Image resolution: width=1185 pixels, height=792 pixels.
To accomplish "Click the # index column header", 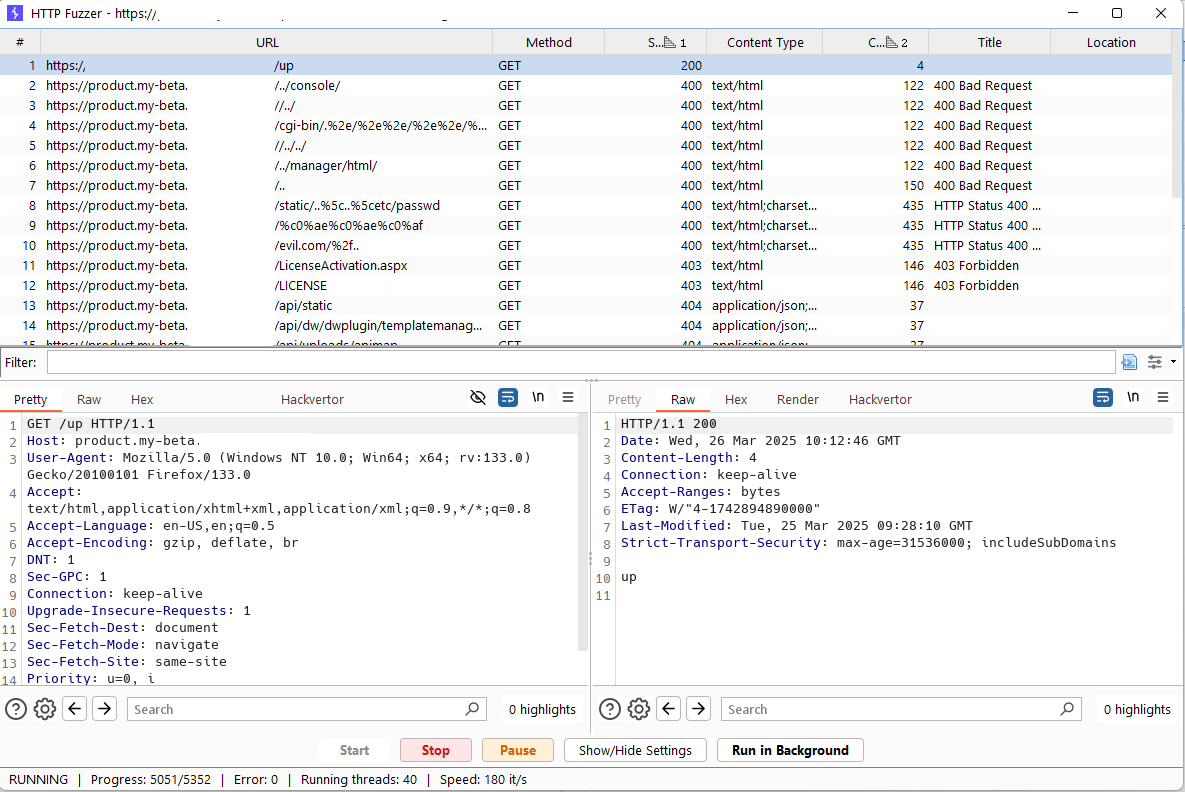I will pos(20,42).
